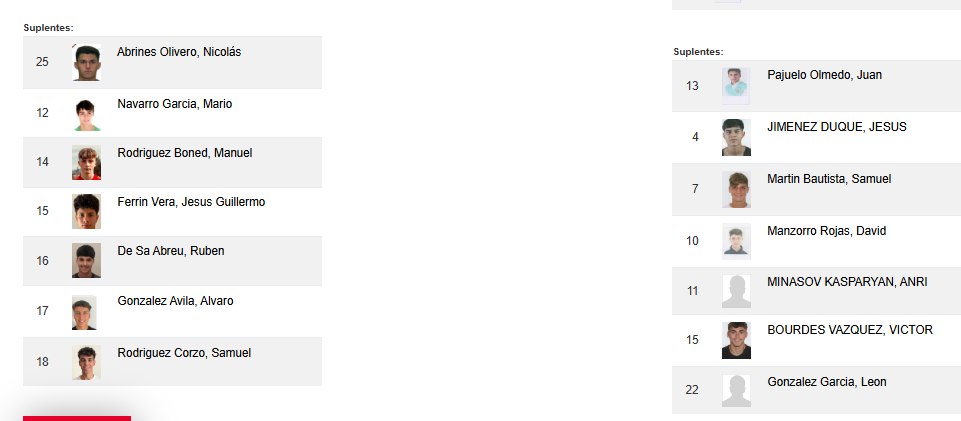Image resolution: width=961 pixels, height=421 pixels.
Task: Click Martin Bautista, Samuel photo thumbnail
Action: pyautogui.click(x=736, y=189)
